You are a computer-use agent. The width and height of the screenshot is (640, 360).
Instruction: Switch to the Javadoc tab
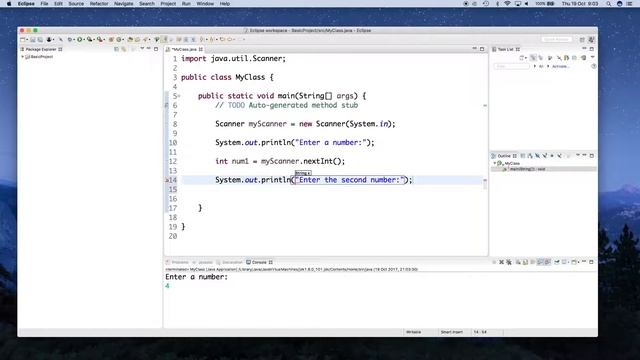tap(202, 262)
